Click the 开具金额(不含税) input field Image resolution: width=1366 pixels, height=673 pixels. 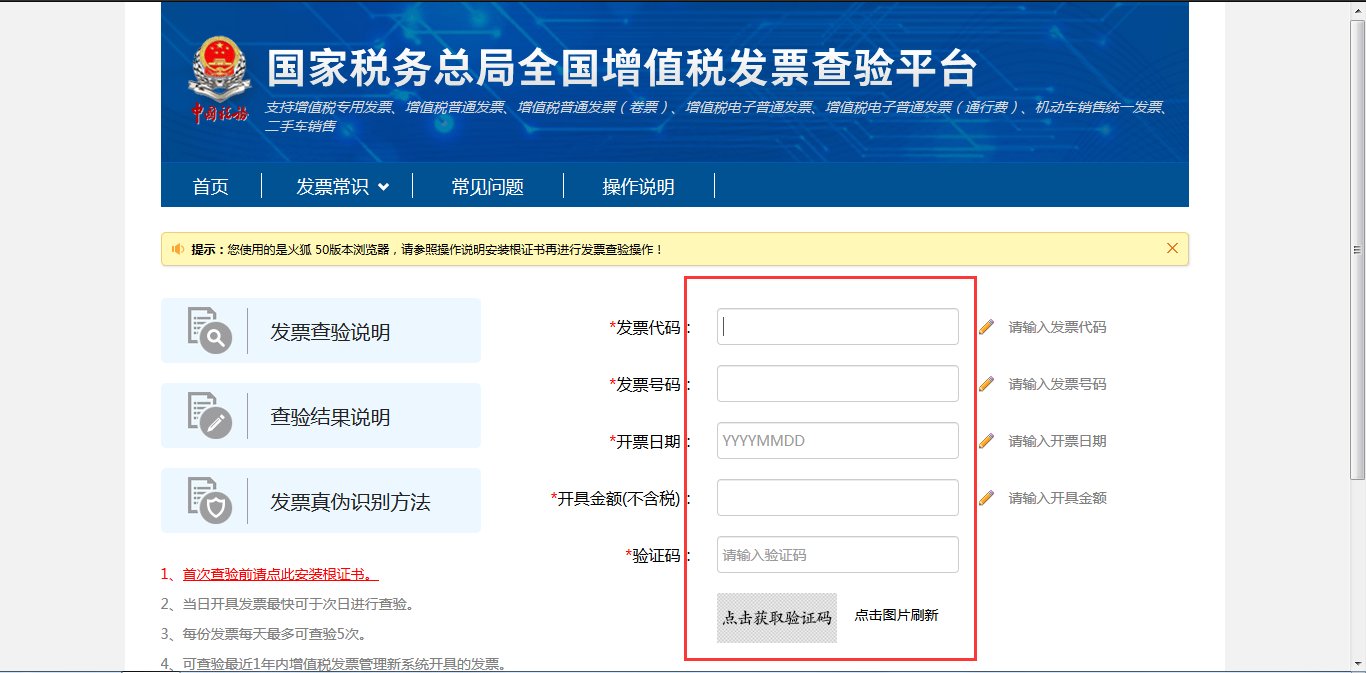point(837,497)
